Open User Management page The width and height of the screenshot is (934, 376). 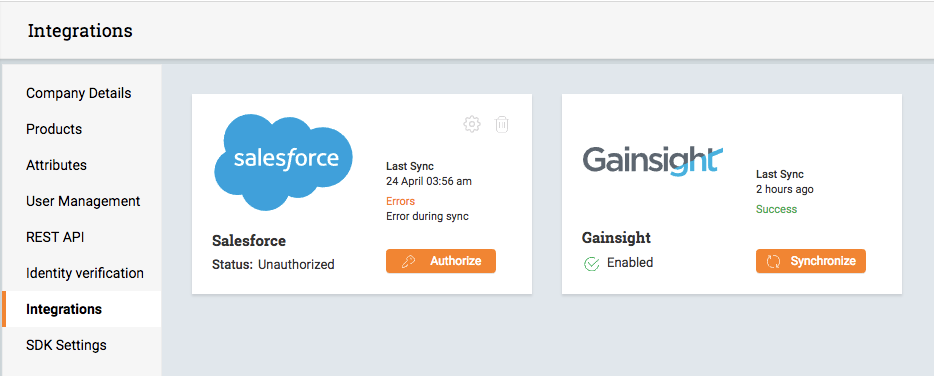(81, 201)
